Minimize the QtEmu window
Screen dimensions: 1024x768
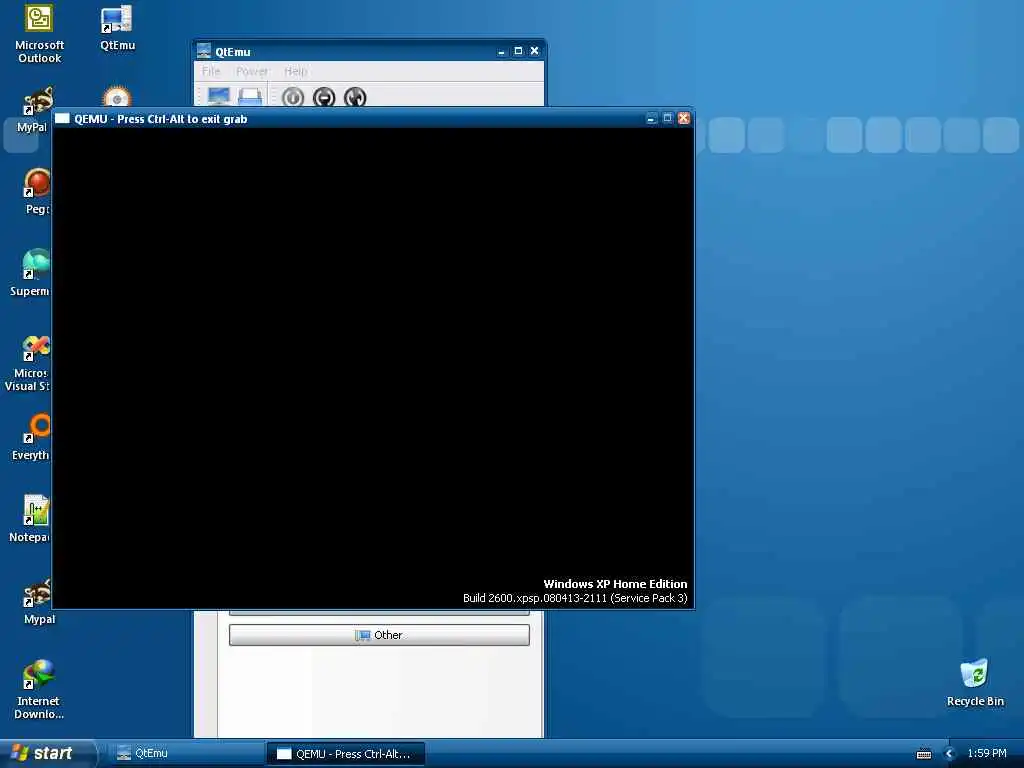(x=502, y=52)
